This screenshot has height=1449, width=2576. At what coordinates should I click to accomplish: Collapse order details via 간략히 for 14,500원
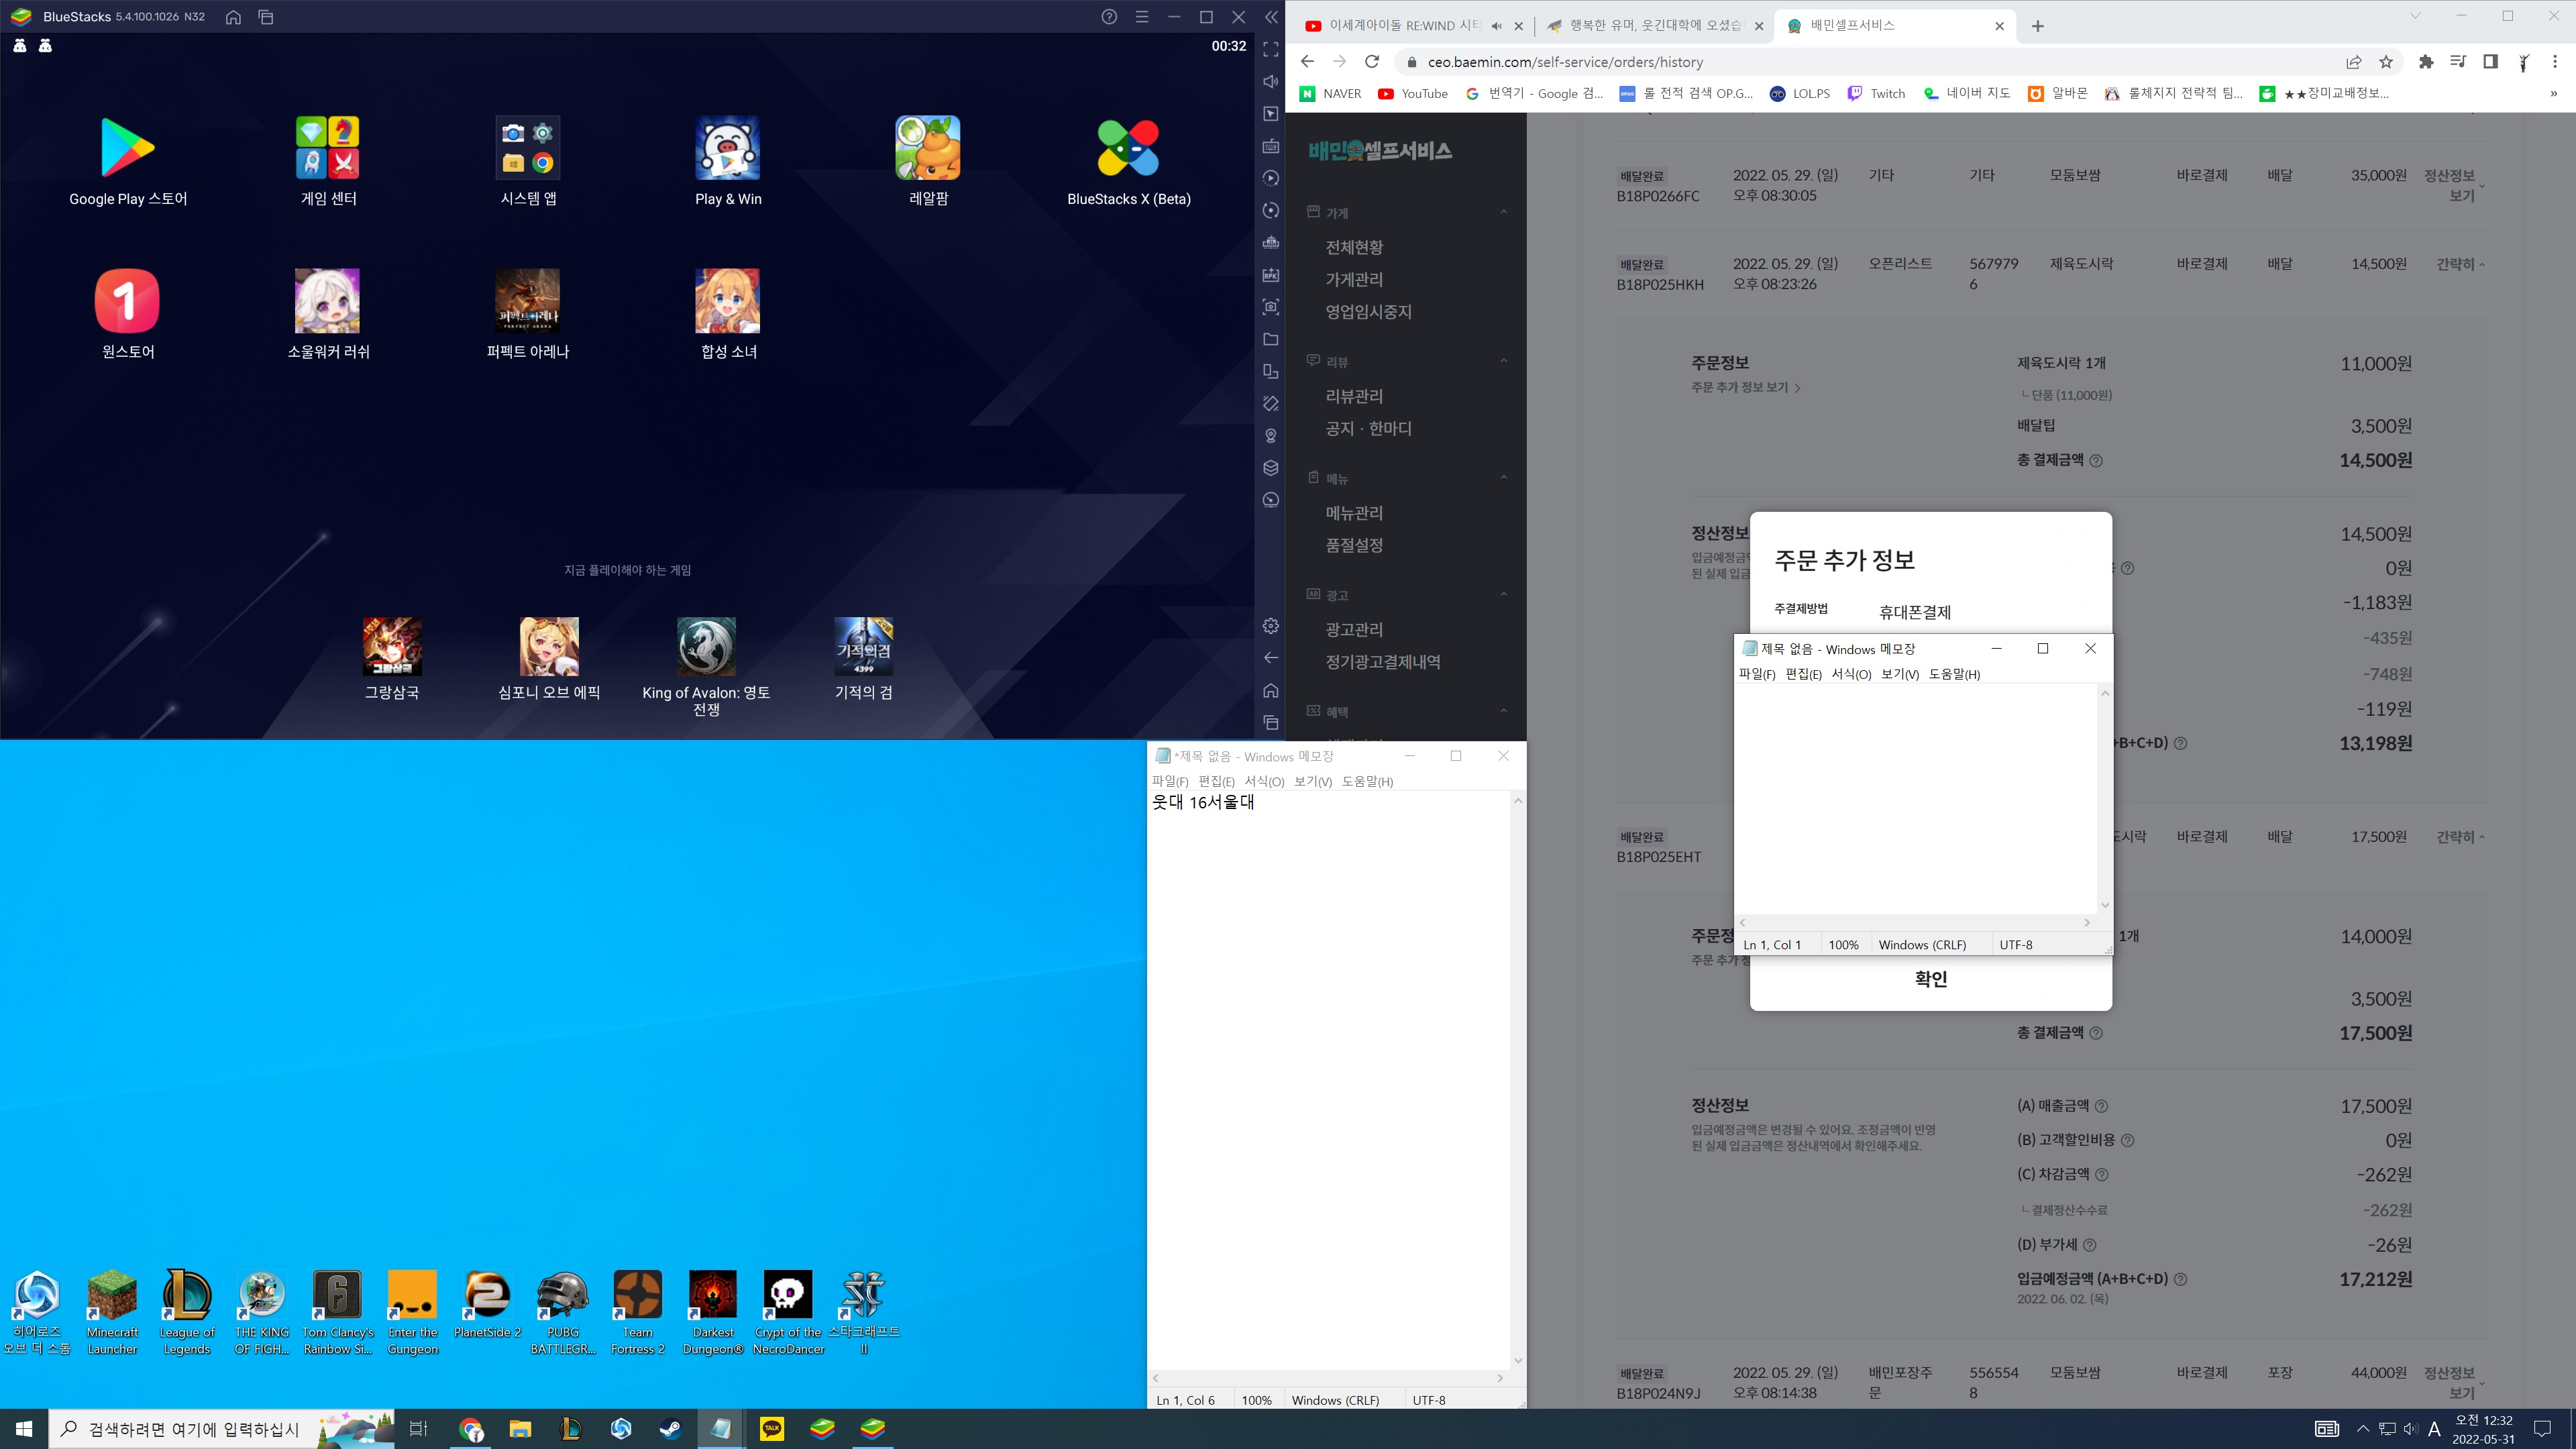tap(2459, 264)
